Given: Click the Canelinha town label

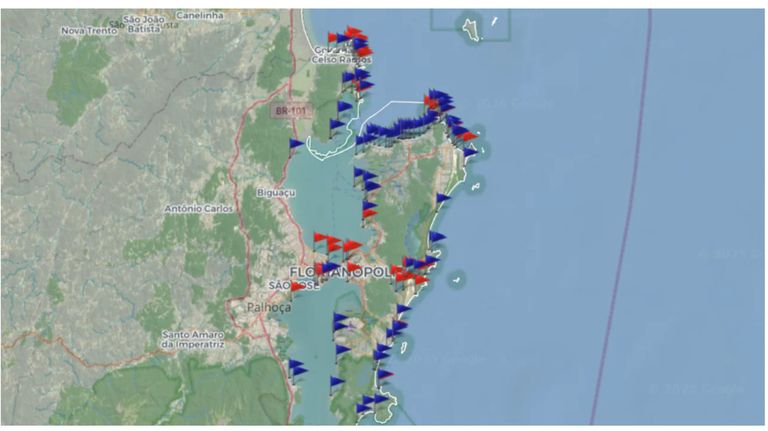Looking at the screenshot, I should tap(200, 15).
